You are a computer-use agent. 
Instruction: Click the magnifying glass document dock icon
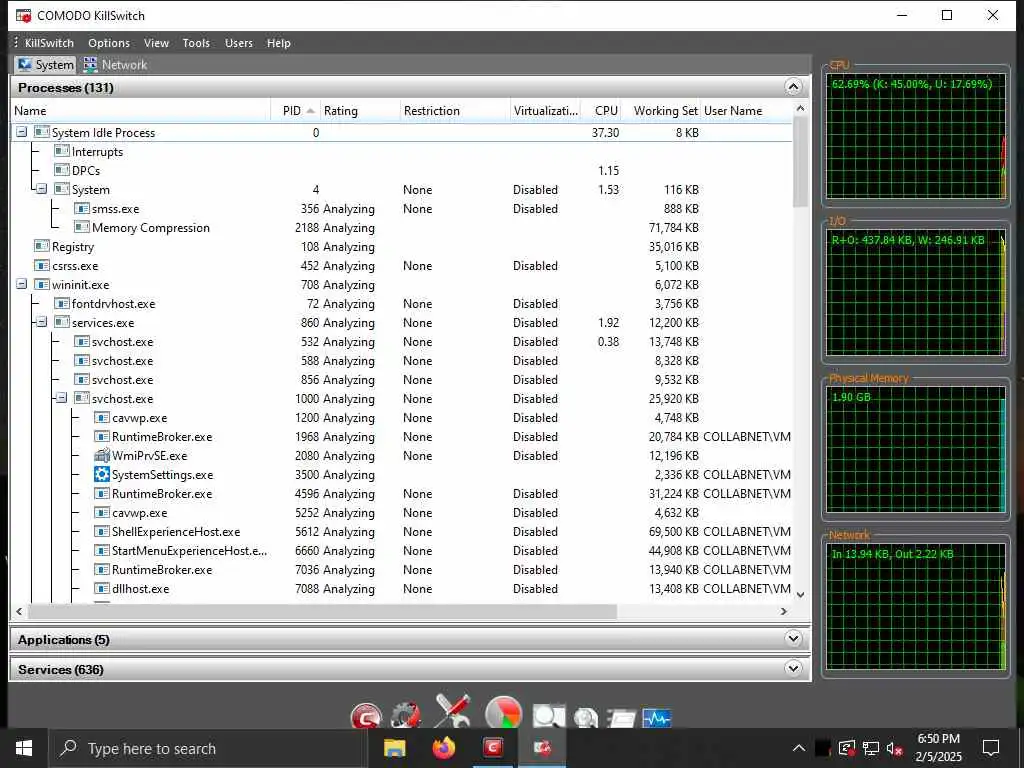click(x=549, y=716)
